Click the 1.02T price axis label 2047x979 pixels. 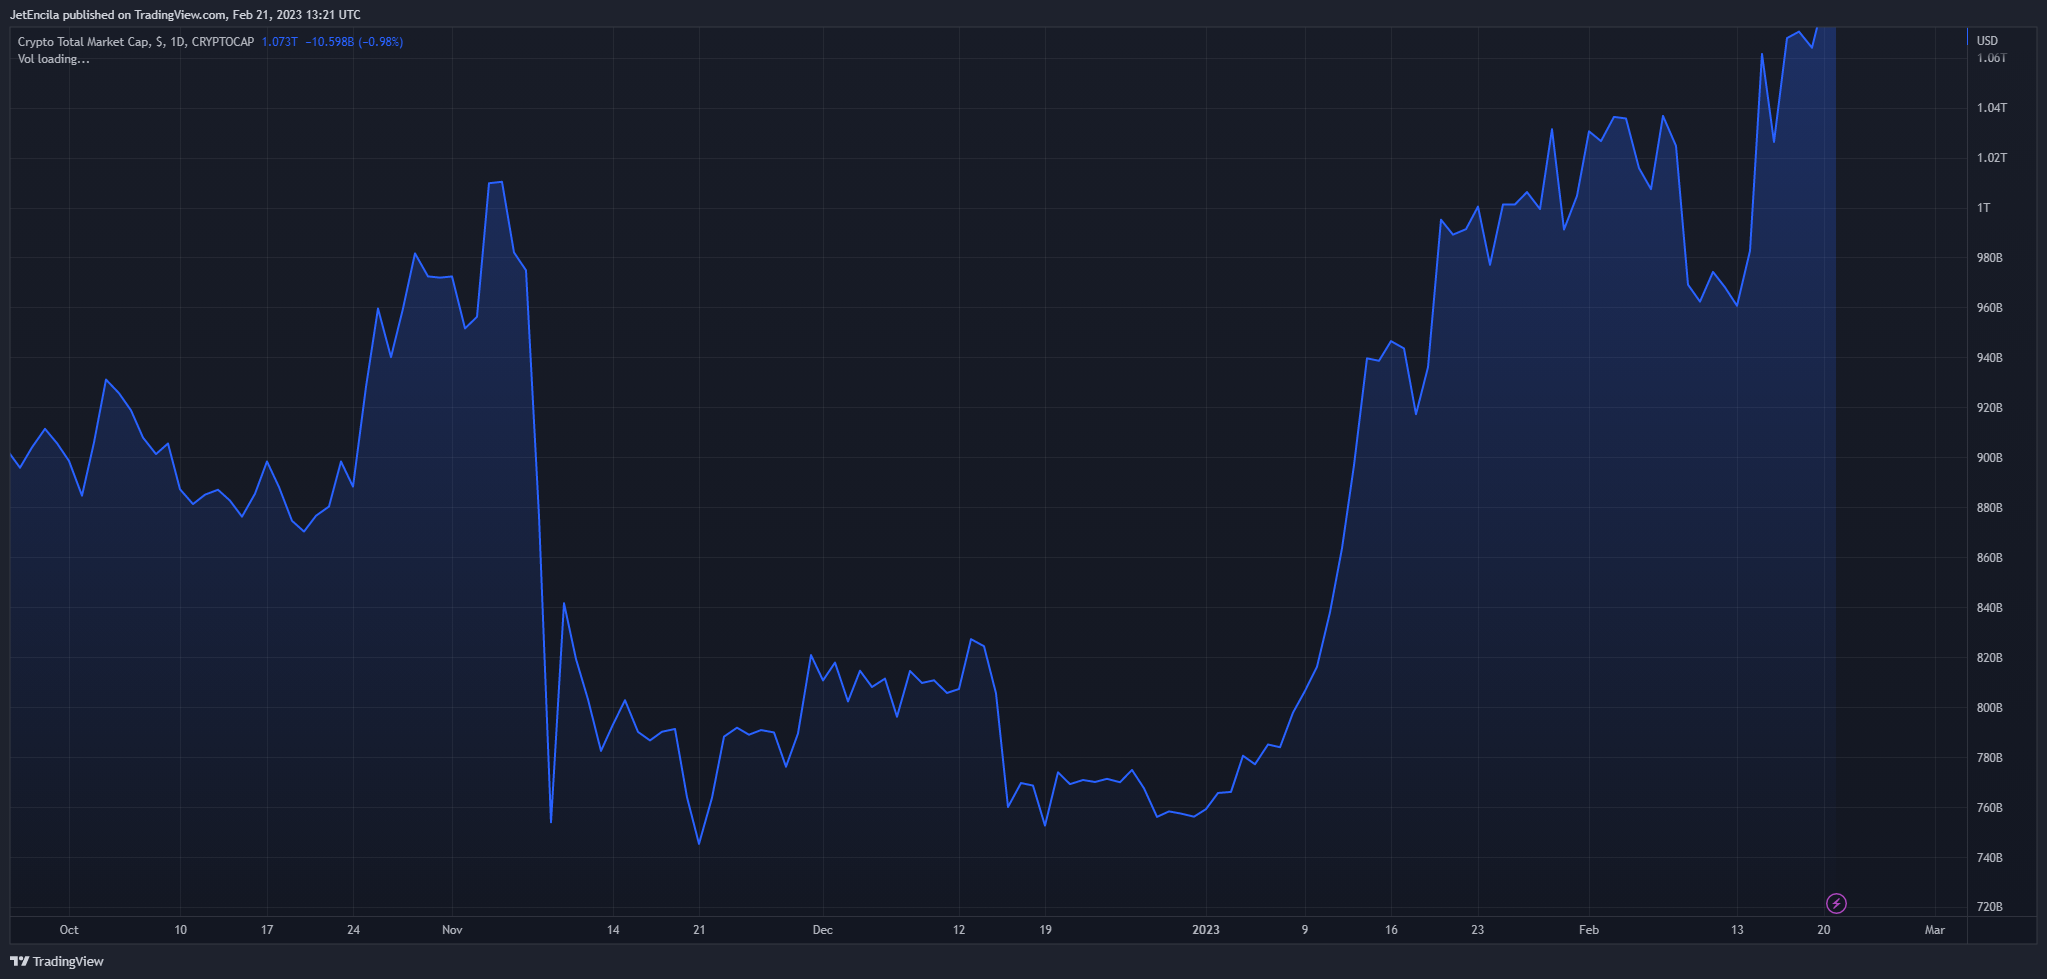click(x=1991, y=158)
